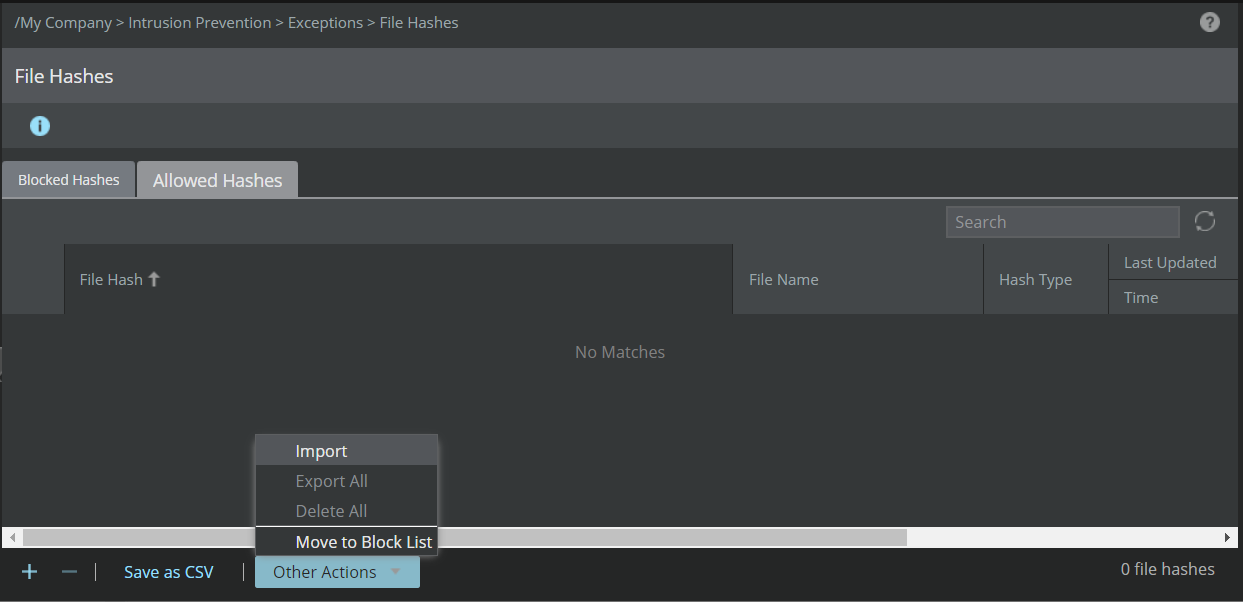Open help via the question mark icon
Image resolution: width=1243 pixels, height=602 pixels.
1210,22
